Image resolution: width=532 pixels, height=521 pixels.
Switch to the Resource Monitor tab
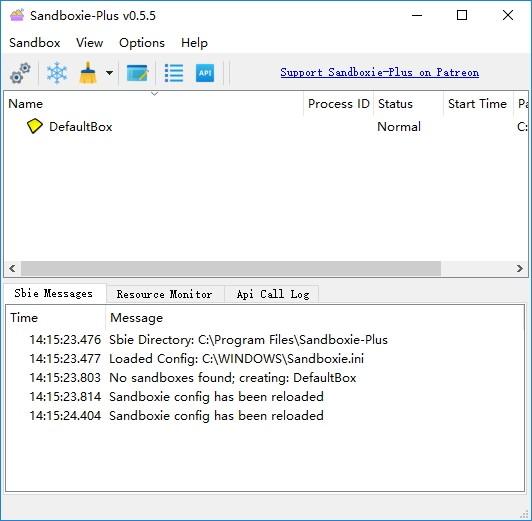coord(165,294)
